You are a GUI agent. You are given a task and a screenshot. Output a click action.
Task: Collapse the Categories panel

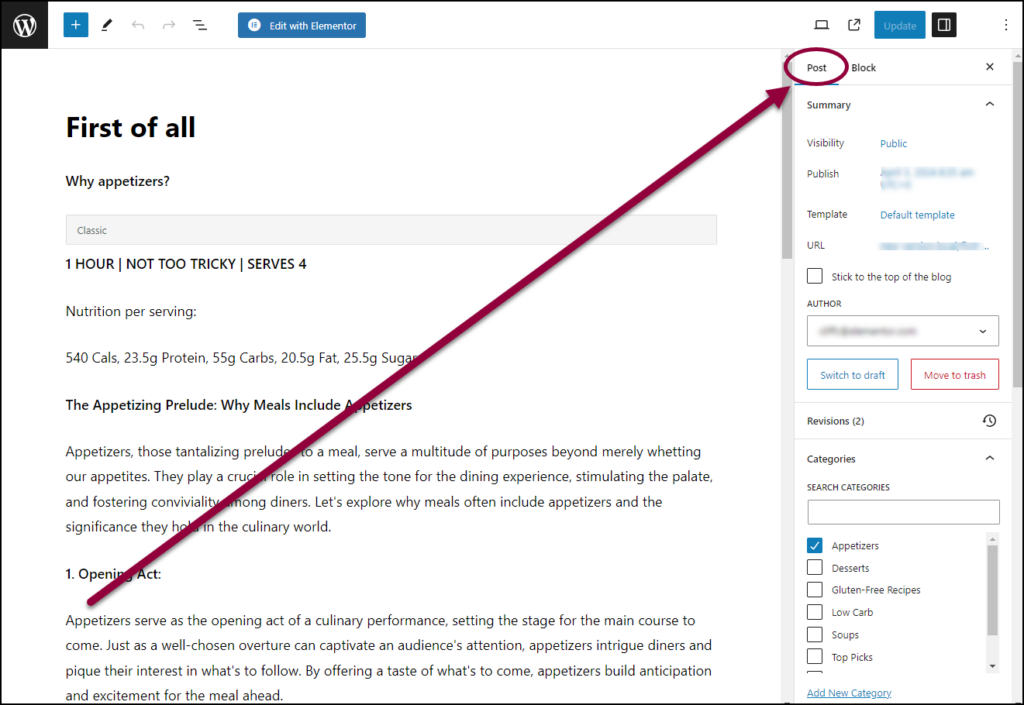989,457
